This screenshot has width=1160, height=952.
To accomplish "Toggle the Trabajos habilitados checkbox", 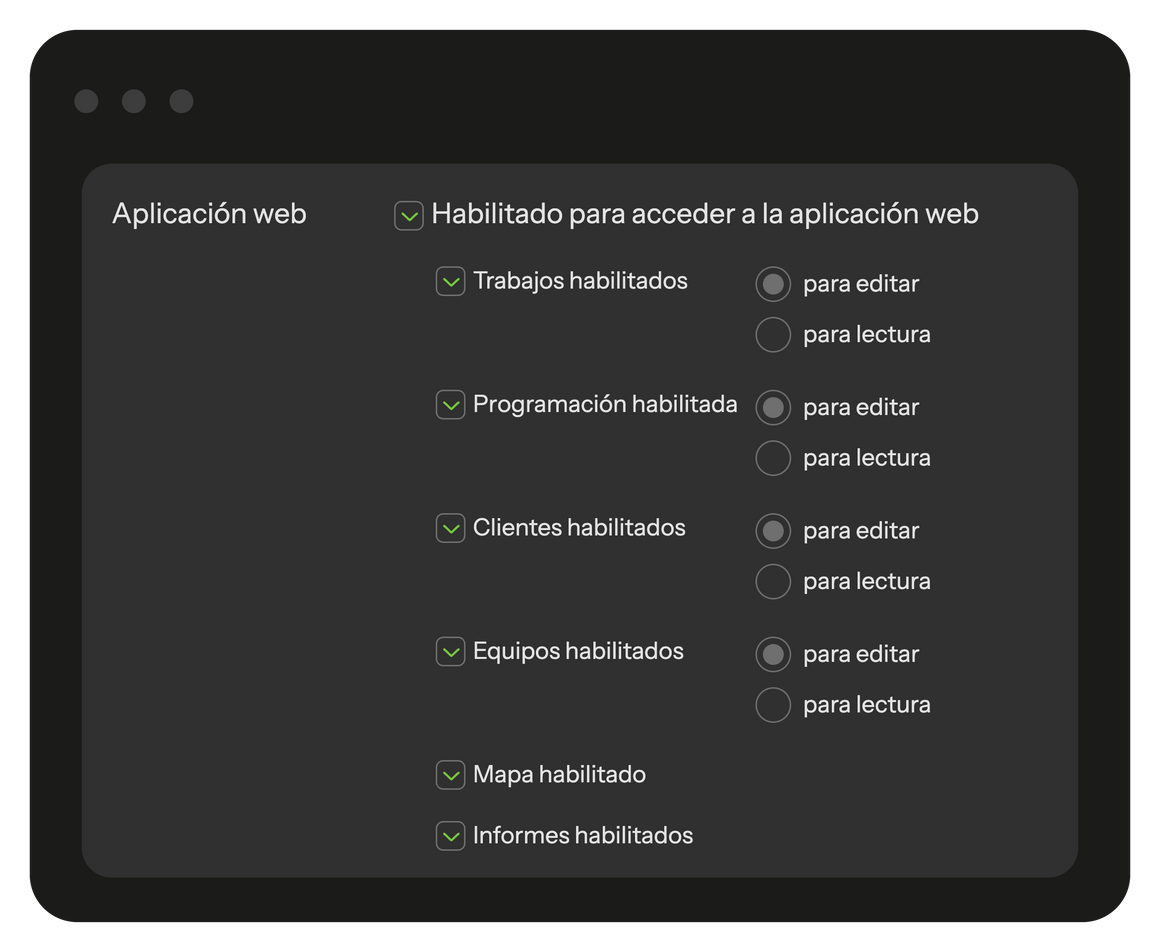I will 451,282.
